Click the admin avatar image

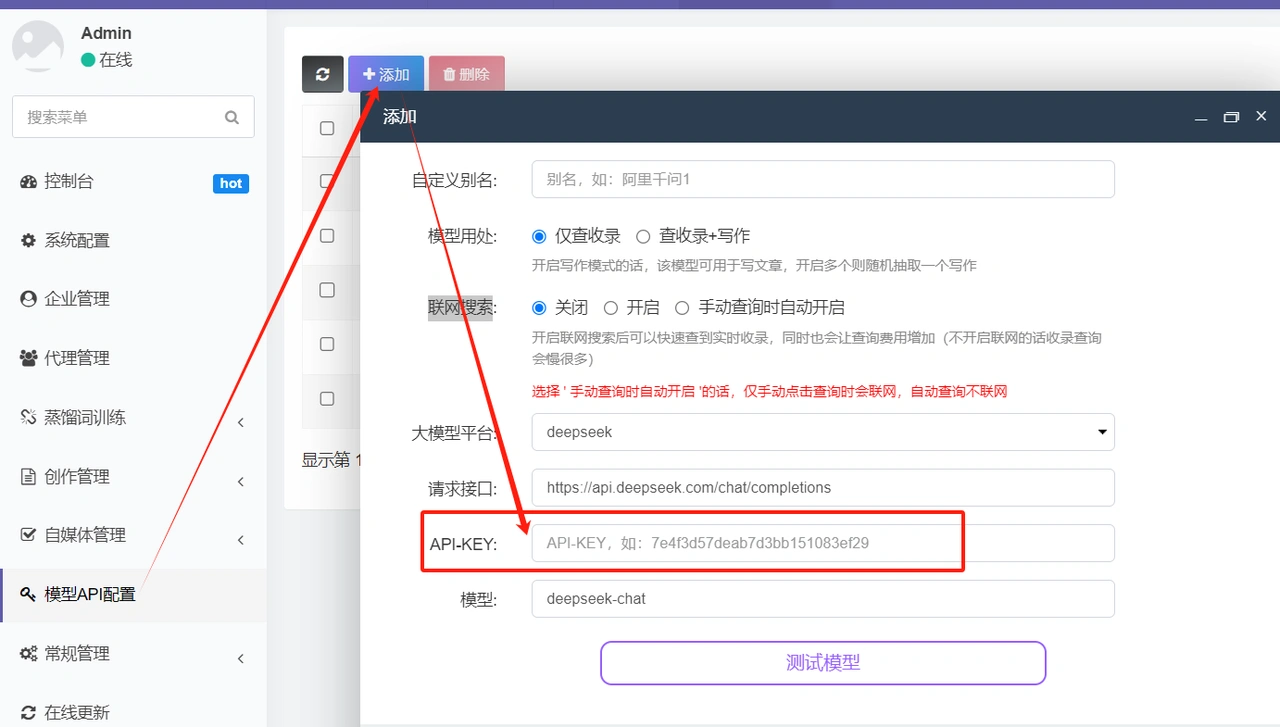pyautogui.click(x=38, y=45)
